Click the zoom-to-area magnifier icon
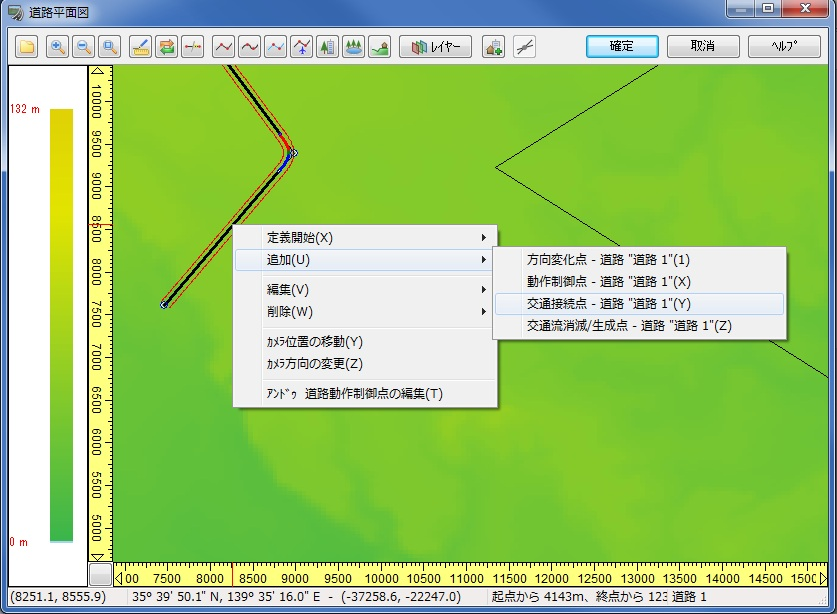This screenshot has height=614, width=837. 110,46
